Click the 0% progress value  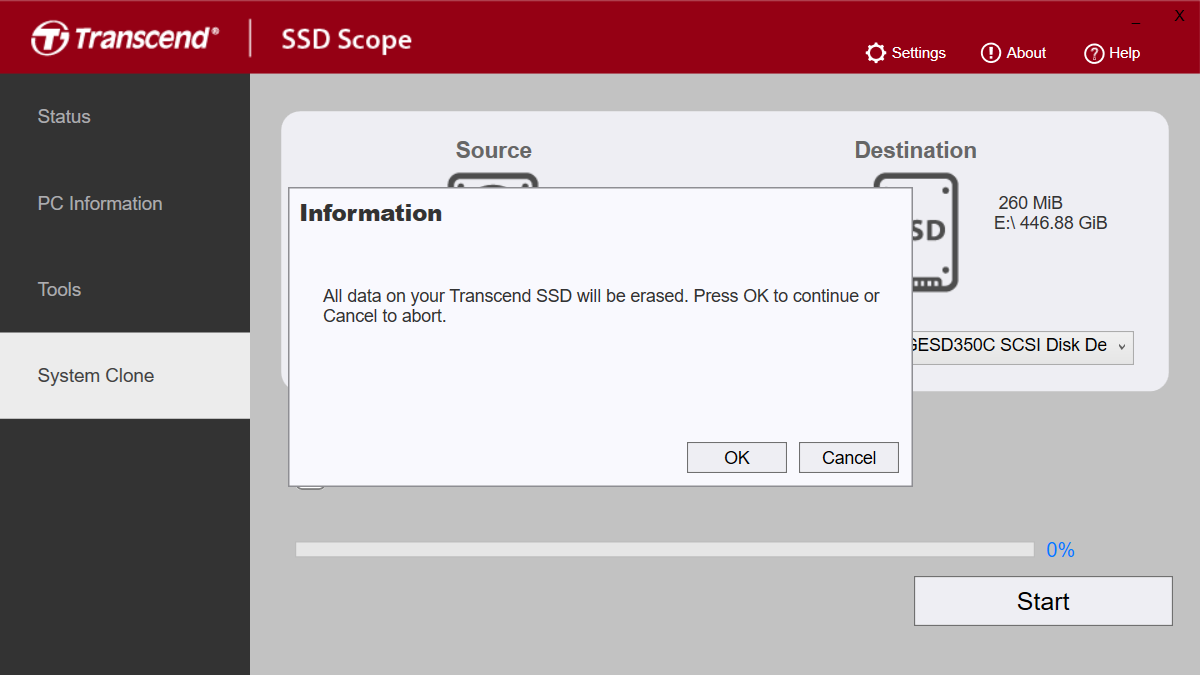tap(1060, 550)
